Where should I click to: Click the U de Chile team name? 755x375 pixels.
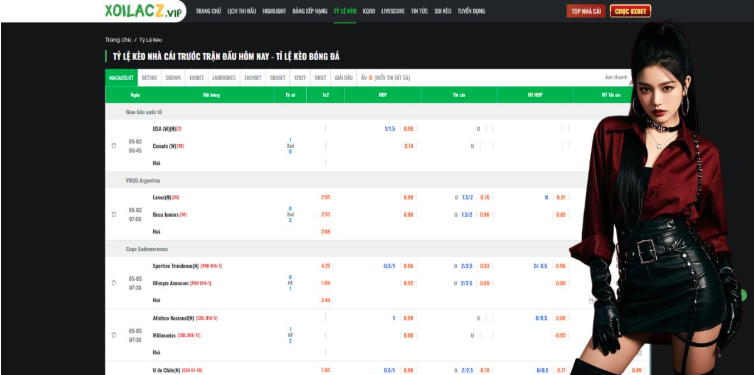coord(167,370)
